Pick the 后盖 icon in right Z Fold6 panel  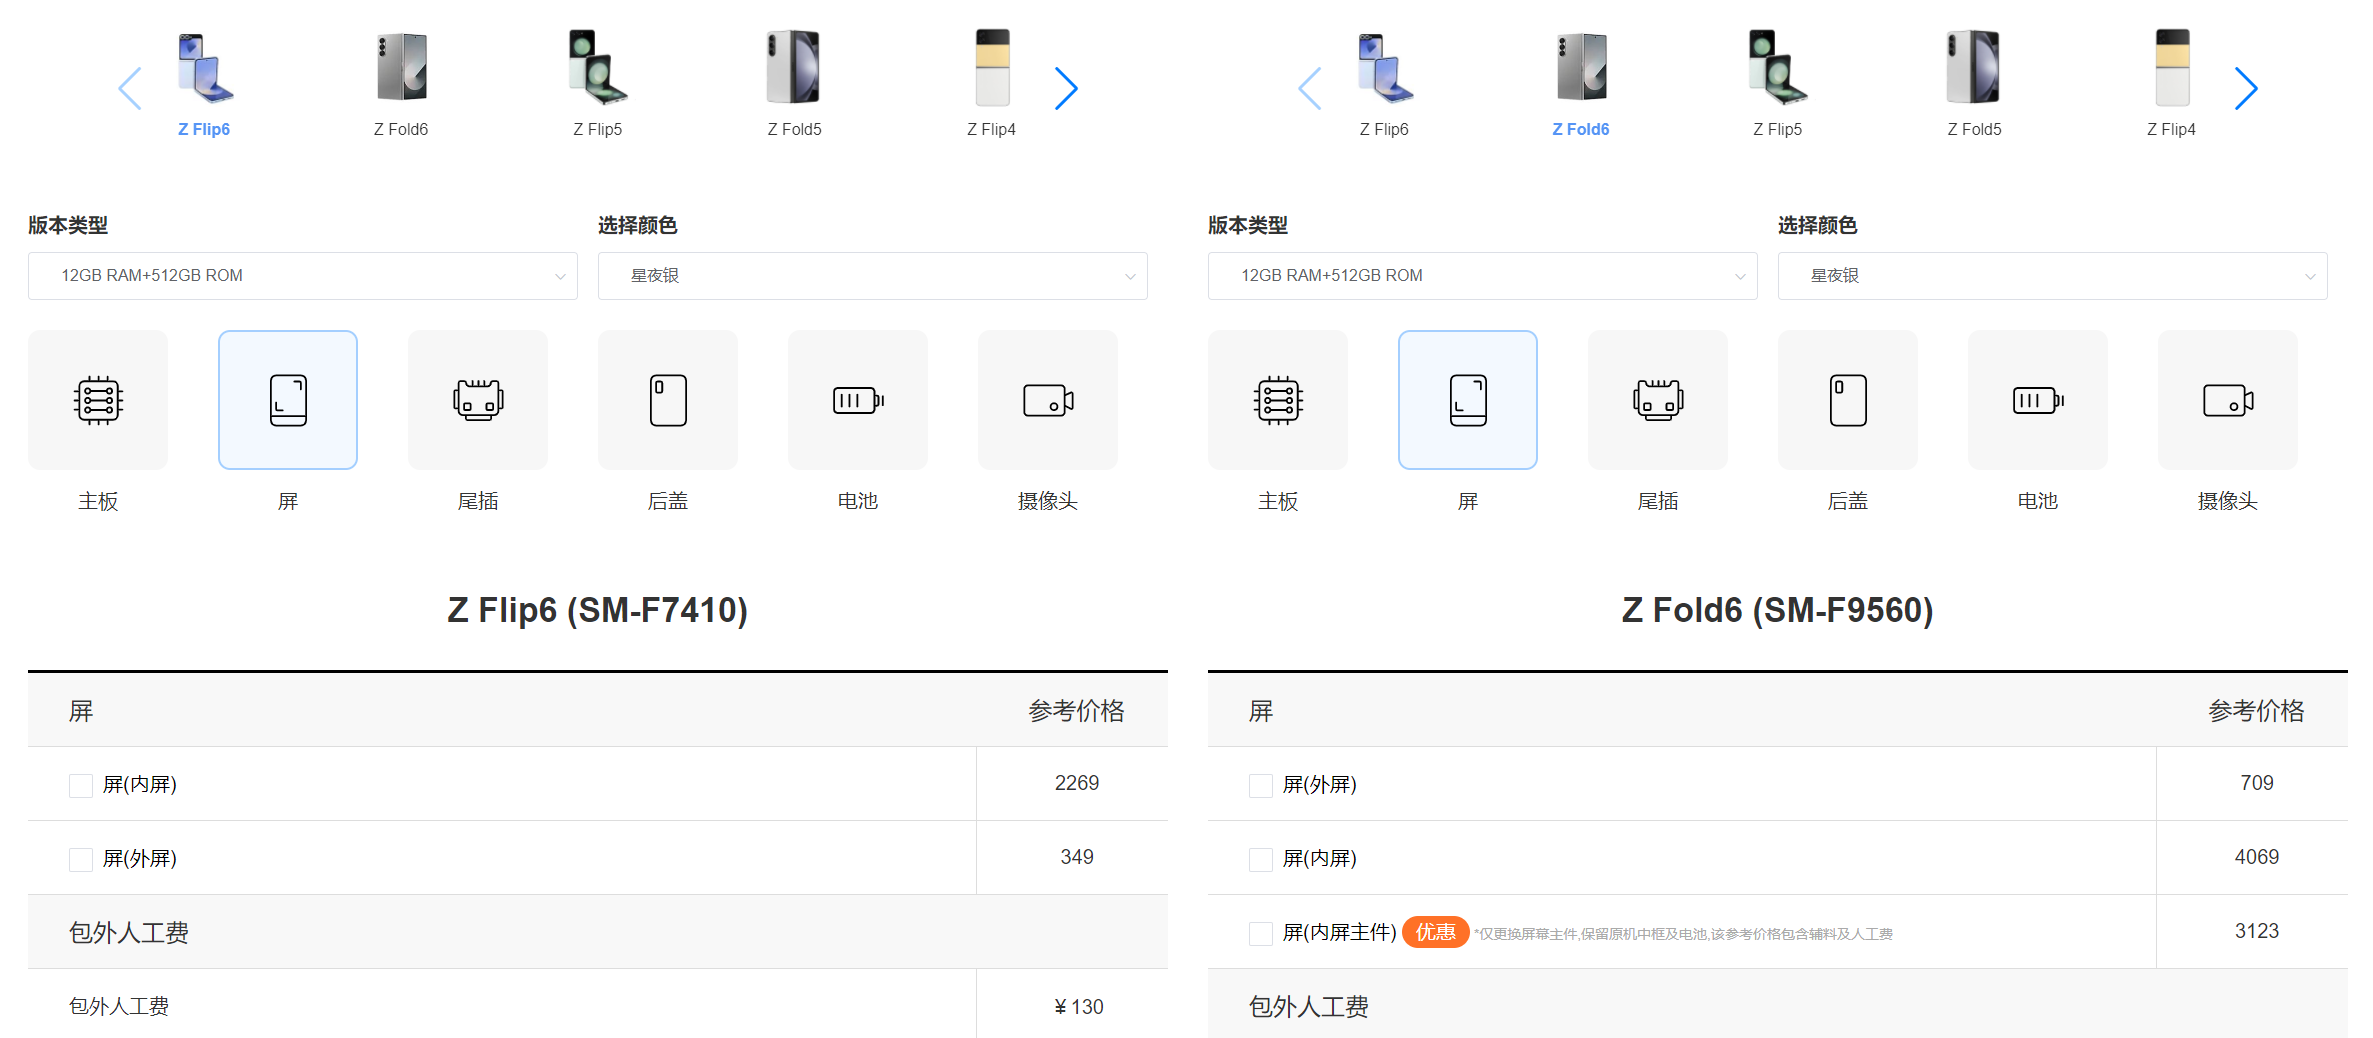coord(1848,400)
